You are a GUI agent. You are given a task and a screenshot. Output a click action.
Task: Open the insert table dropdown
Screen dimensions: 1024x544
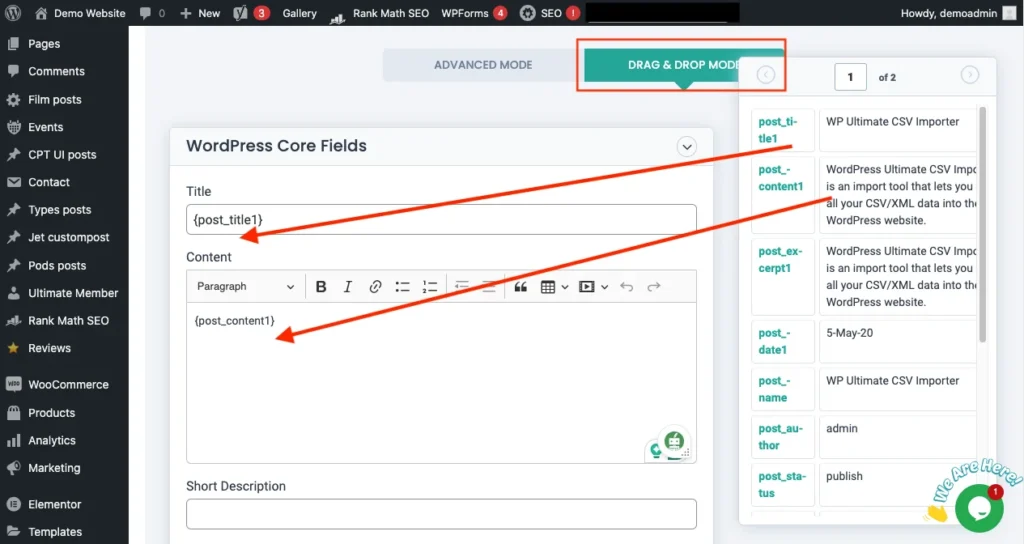554,287
